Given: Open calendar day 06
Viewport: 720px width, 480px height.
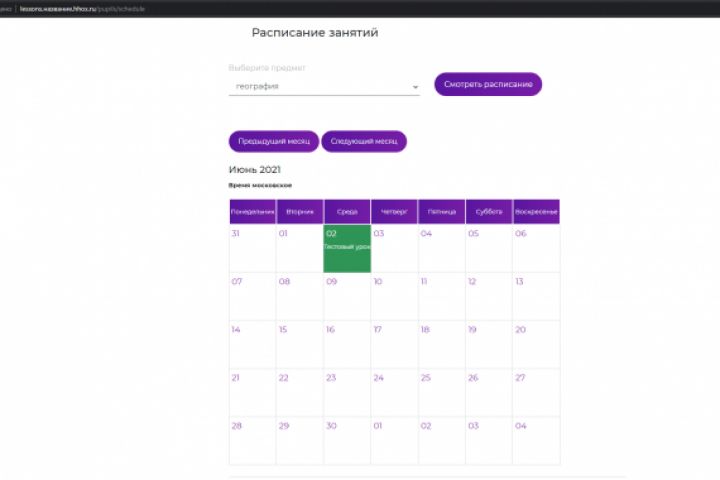Looking at the screenshot, I should (535, 248).
